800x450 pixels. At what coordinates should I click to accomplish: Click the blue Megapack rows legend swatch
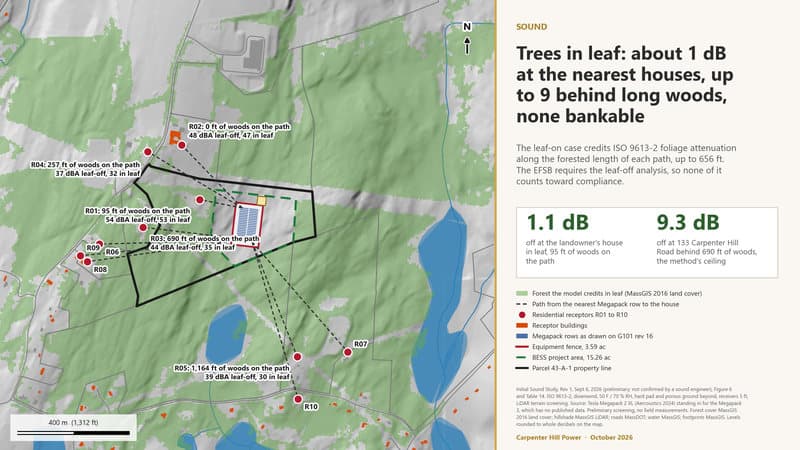pos(522,336)
